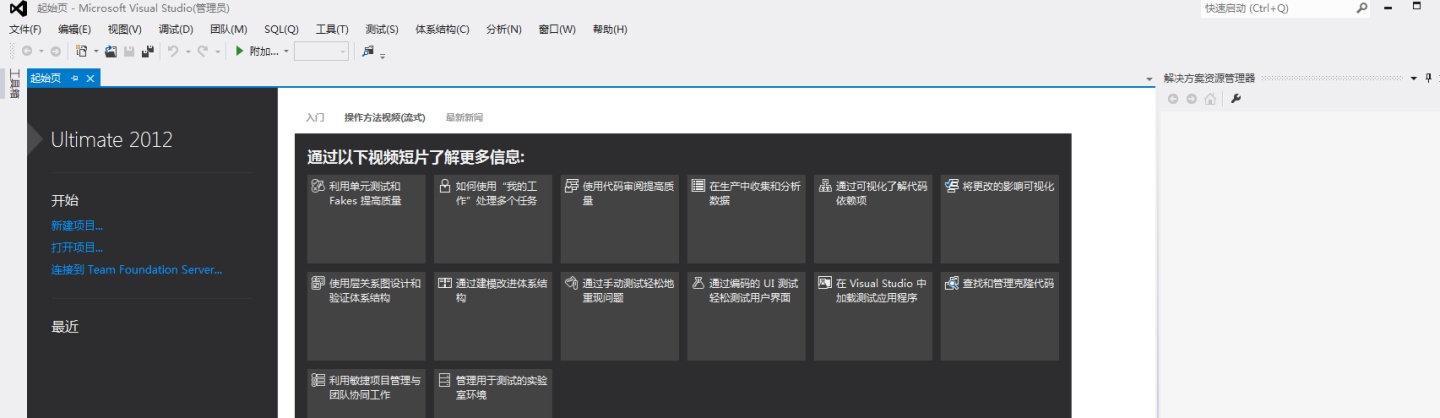This screenshot has width=1440, height=418.
Task: Toggle auto-hide pin on Solution Explorer panel
Action: pyautogui.click(x=1428, y=78)
